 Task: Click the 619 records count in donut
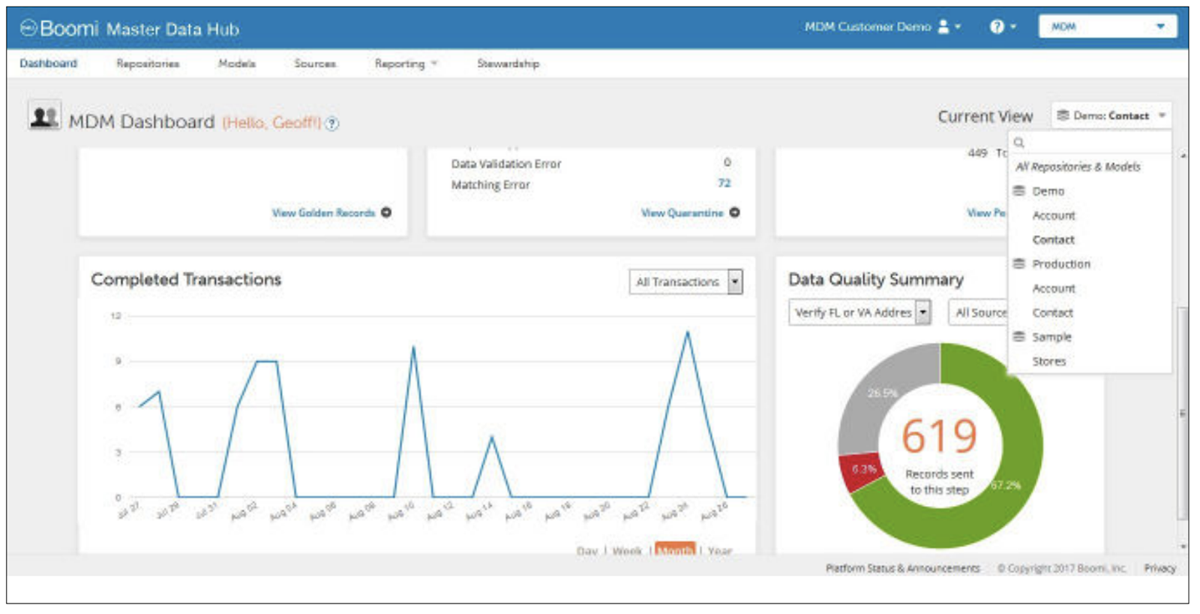click(x=939, y=436)
